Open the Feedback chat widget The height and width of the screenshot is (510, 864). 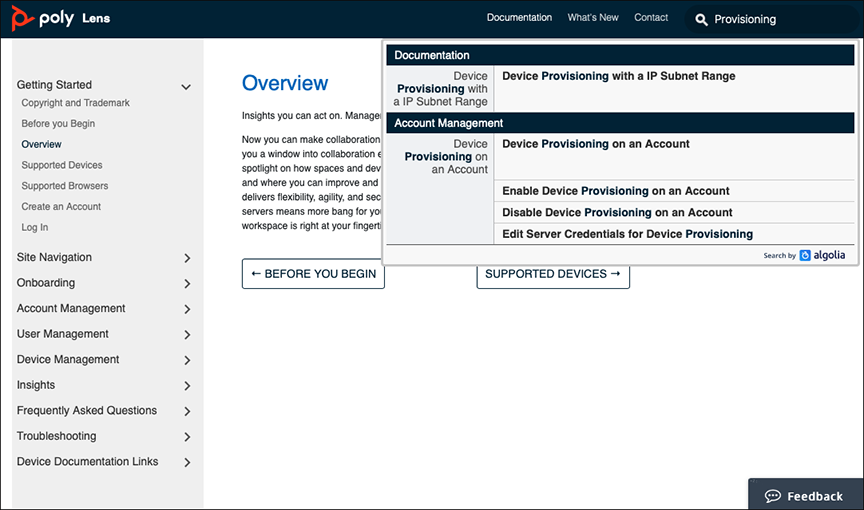coord(804,495)
